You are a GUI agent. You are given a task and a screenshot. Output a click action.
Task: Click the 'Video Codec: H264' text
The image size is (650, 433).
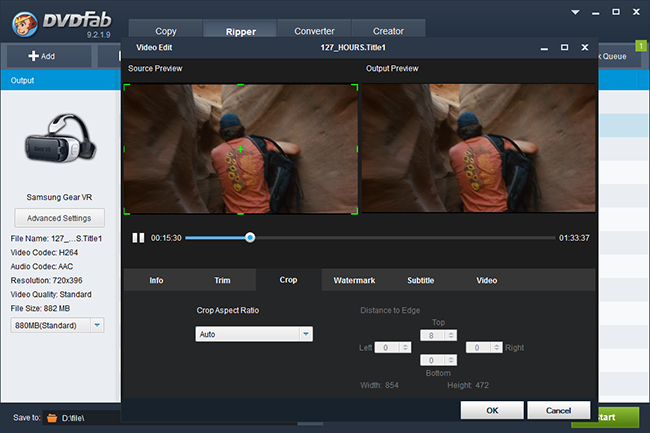coord(44,252)
